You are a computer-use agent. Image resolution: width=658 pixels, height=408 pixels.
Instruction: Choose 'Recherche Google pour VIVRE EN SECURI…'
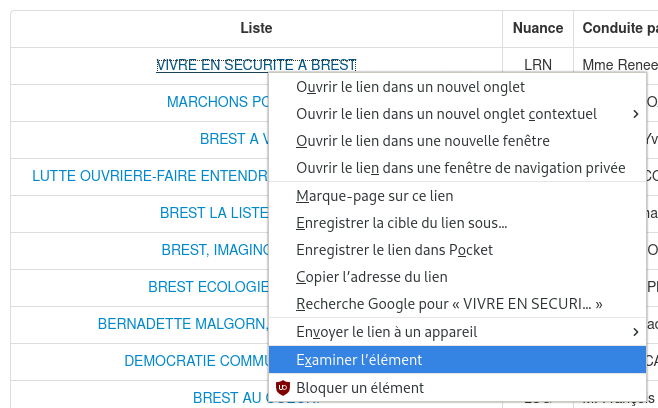(457, 304)
